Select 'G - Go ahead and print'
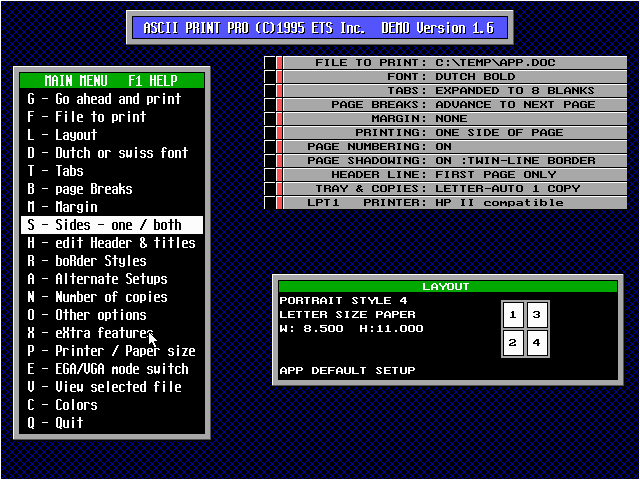The width and height of the screenshot is (640, 480). tap(112, 99)
